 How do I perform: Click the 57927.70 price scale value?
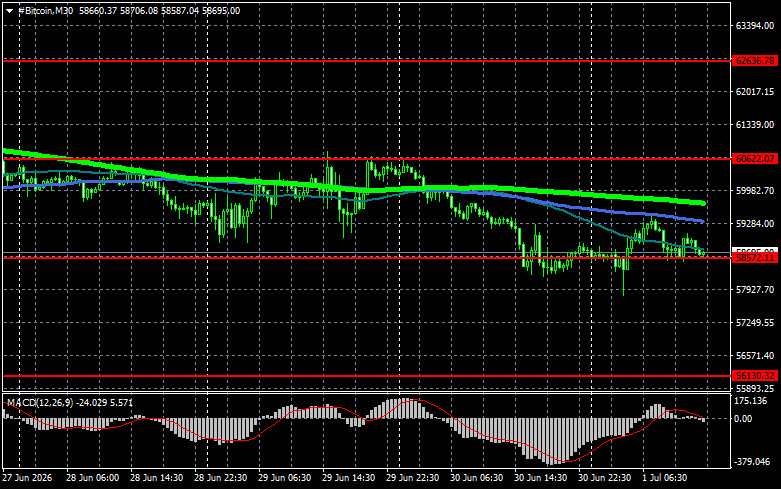[755, 290]
